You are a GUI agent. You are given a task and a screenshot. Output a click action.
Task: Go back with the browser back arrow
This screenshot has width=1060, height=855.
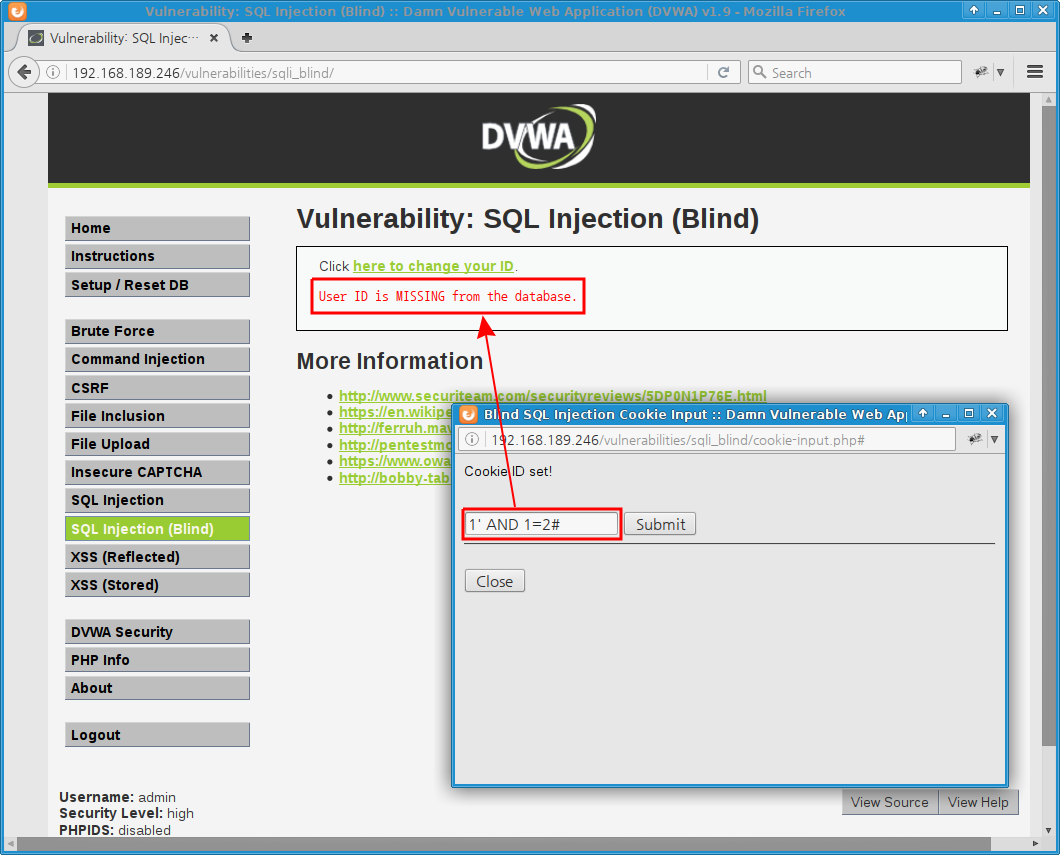pyautogui.click(x=24, y=72)
